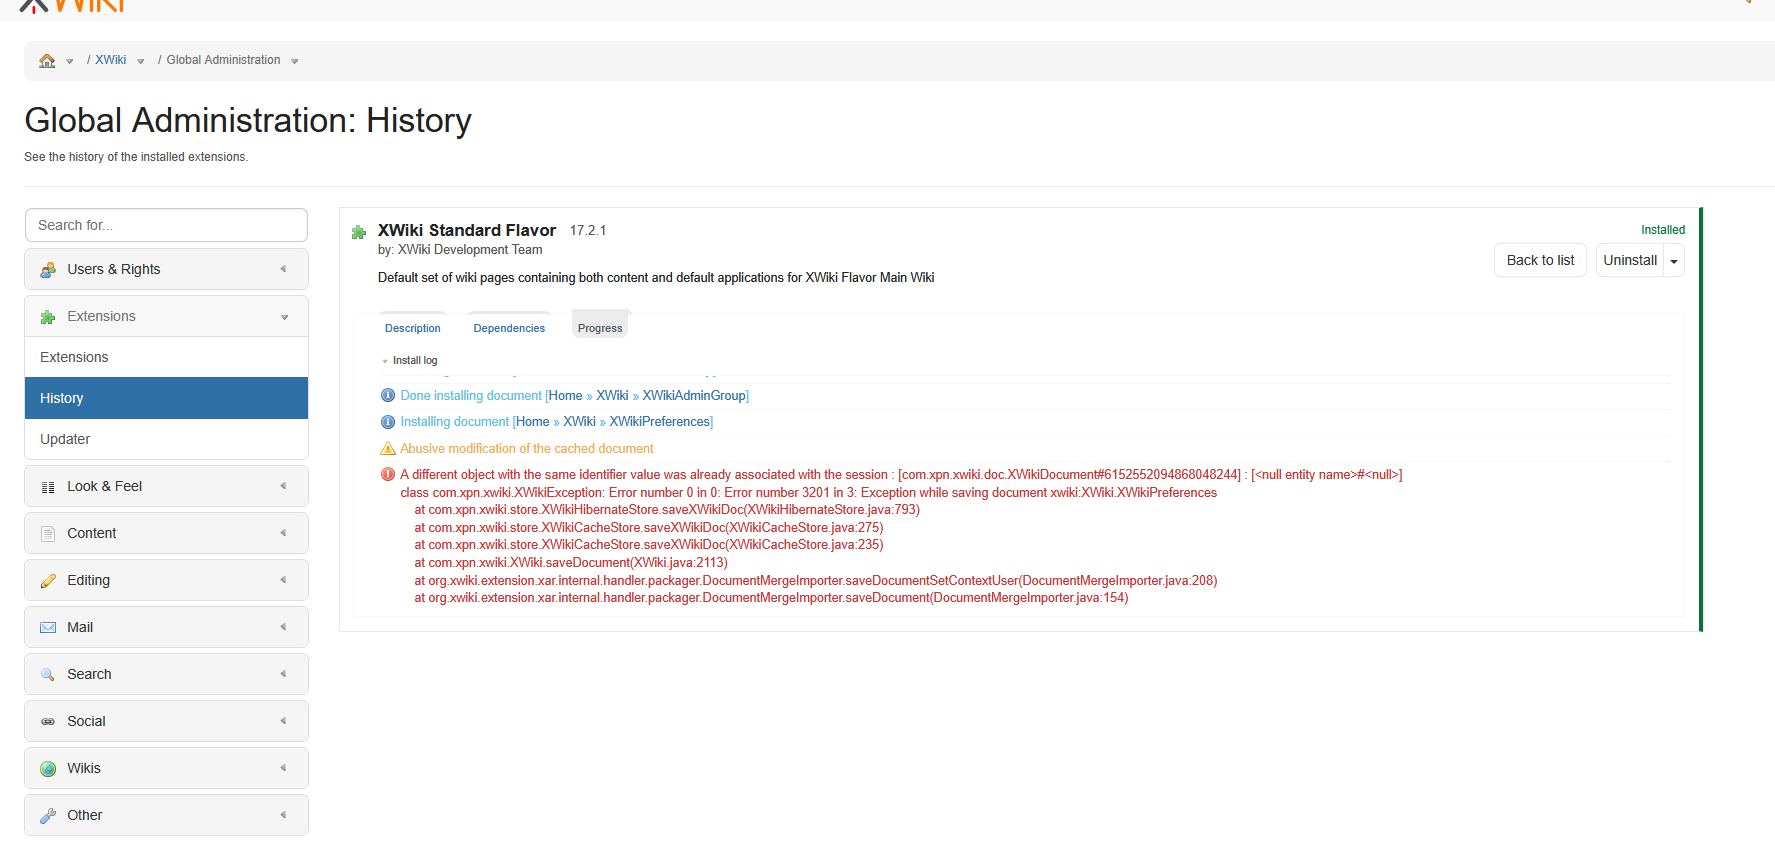Open the Uninstall dropdown caret
1775x859 pixels.
point(1674,261)
